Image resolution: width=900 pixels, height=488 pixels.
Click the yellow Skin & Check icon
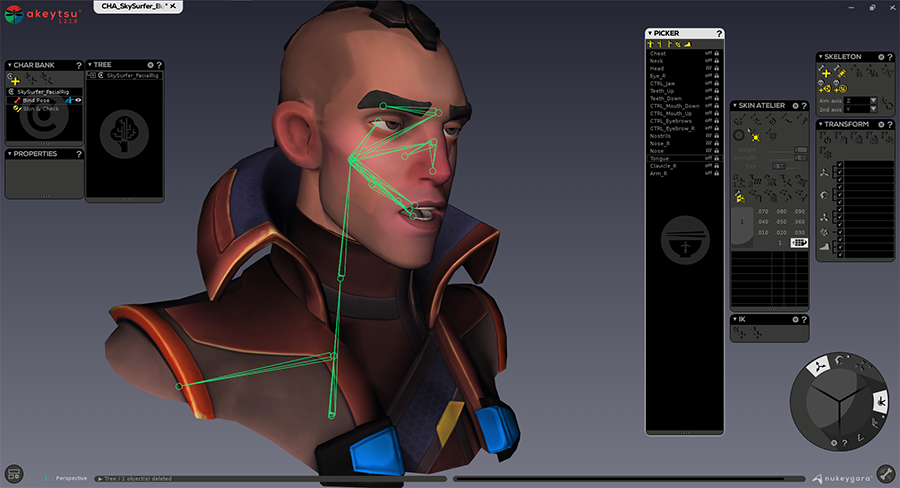[17, 109]
